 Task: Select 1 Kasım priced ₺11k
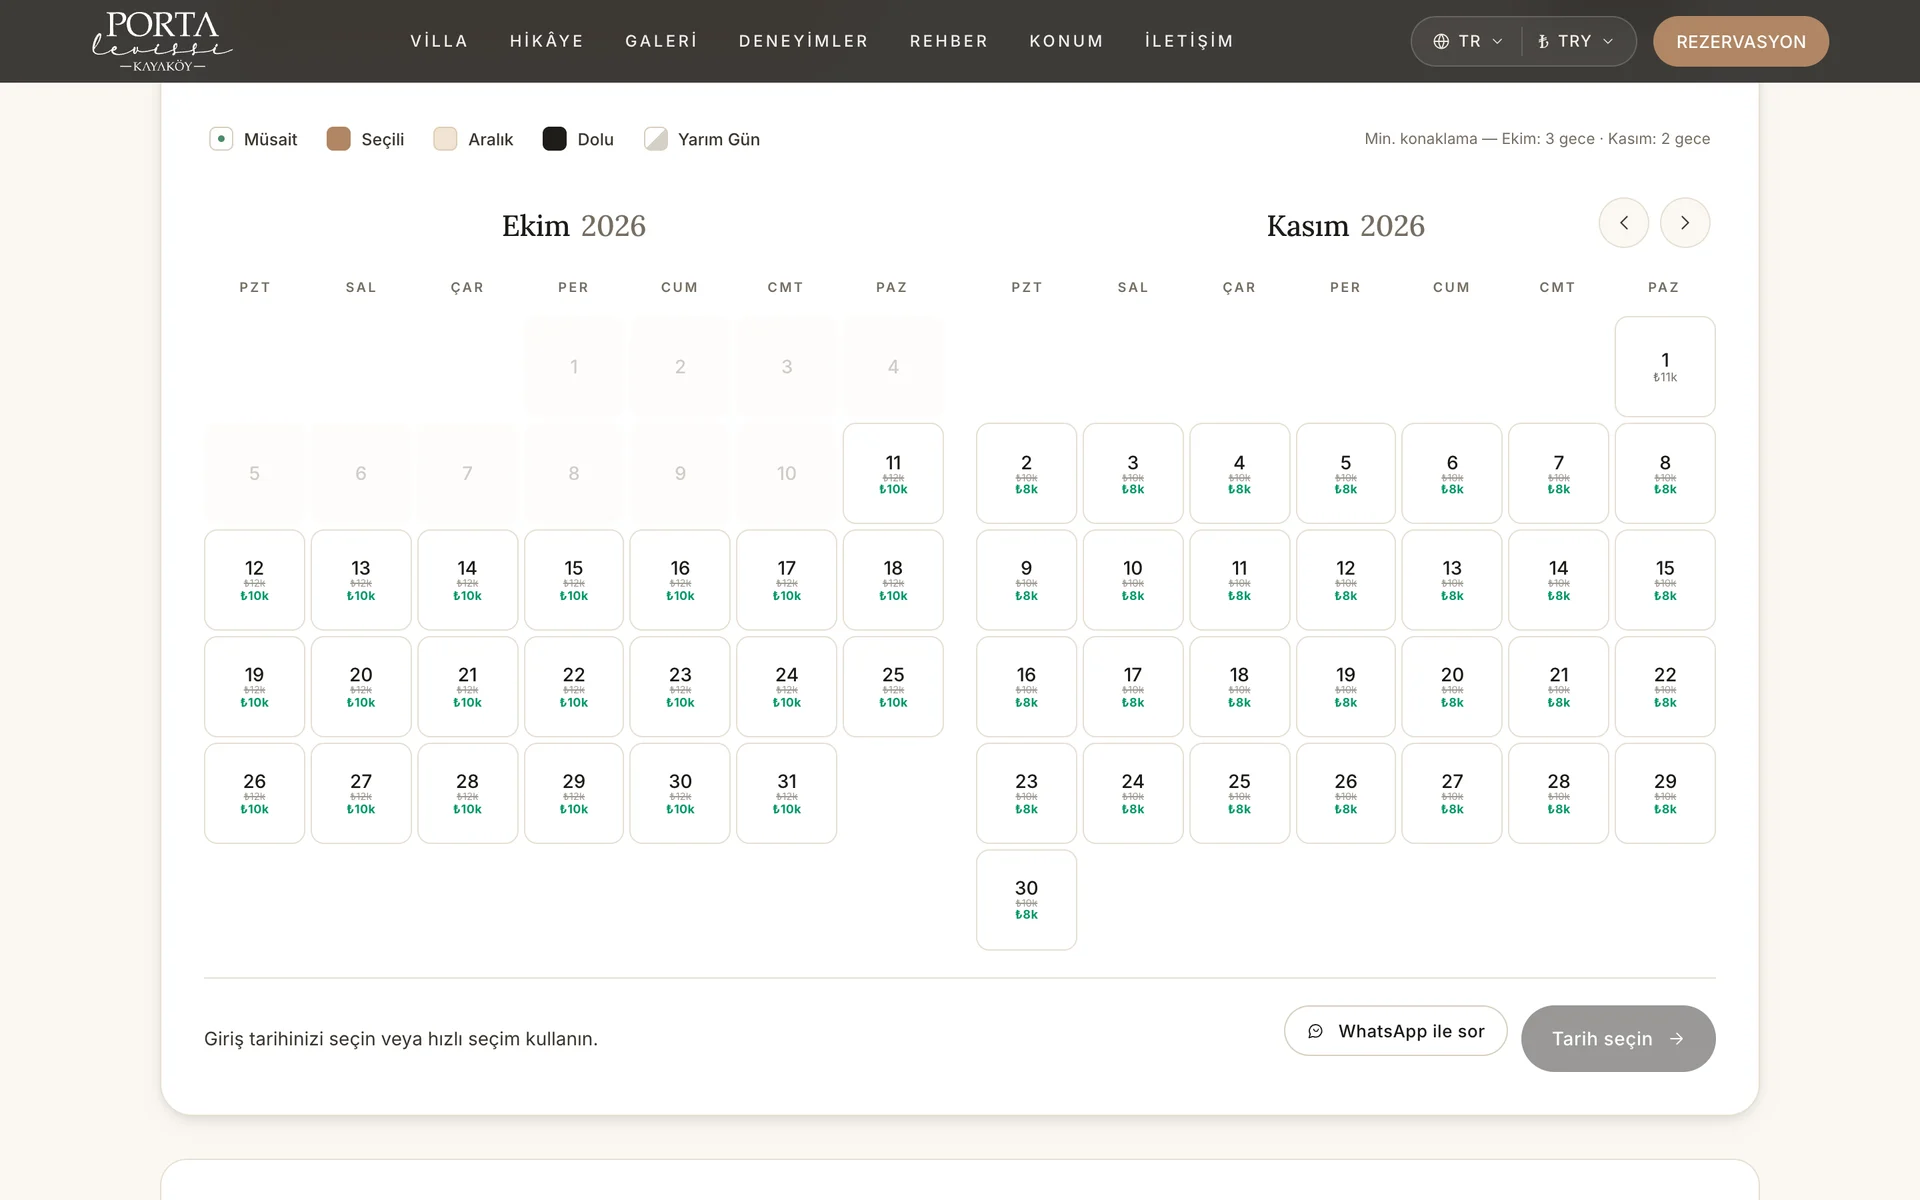click(1665, 367)
